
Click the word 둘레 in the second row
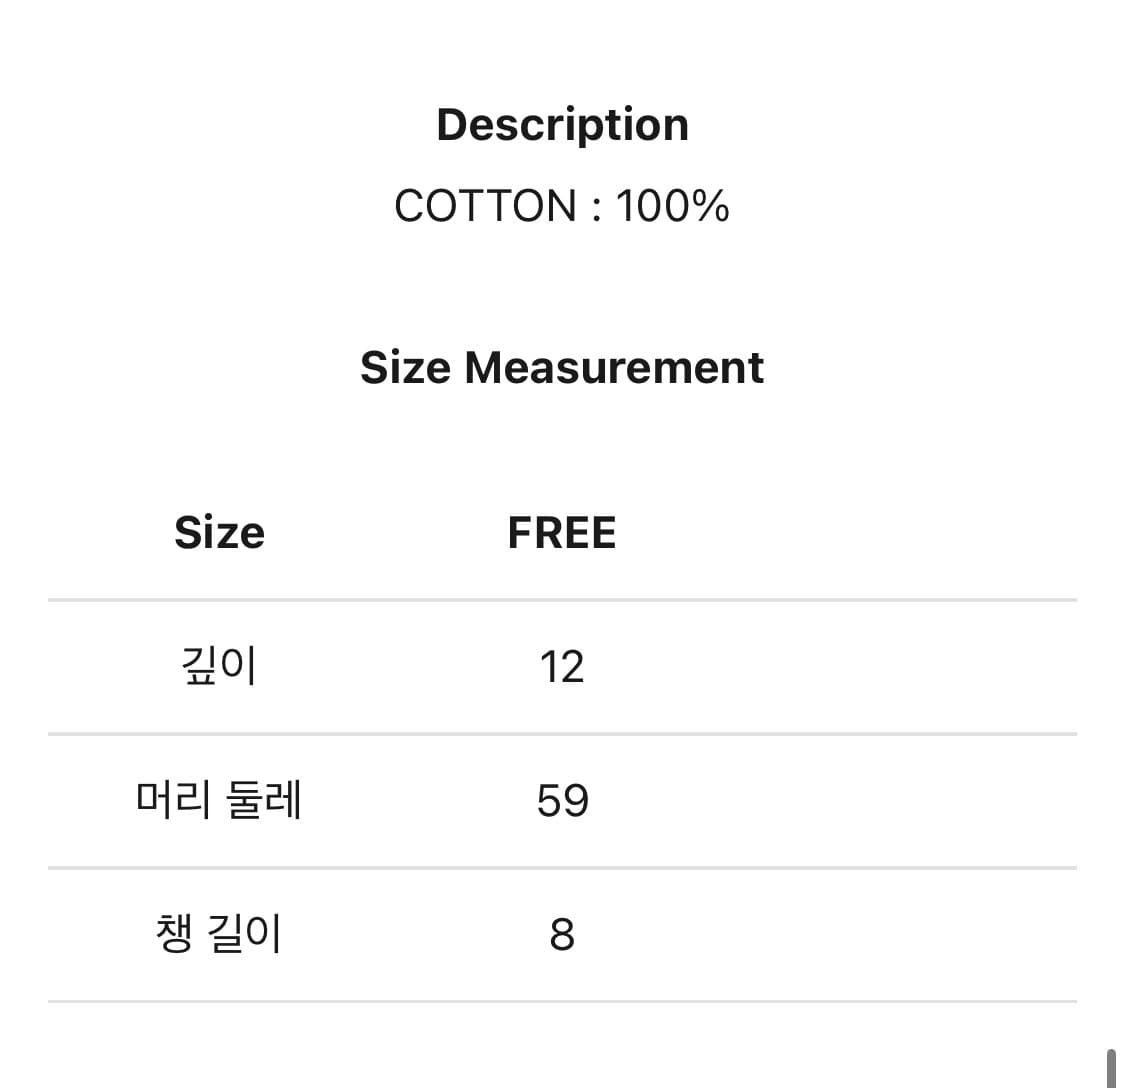click(x=264, y=800)
